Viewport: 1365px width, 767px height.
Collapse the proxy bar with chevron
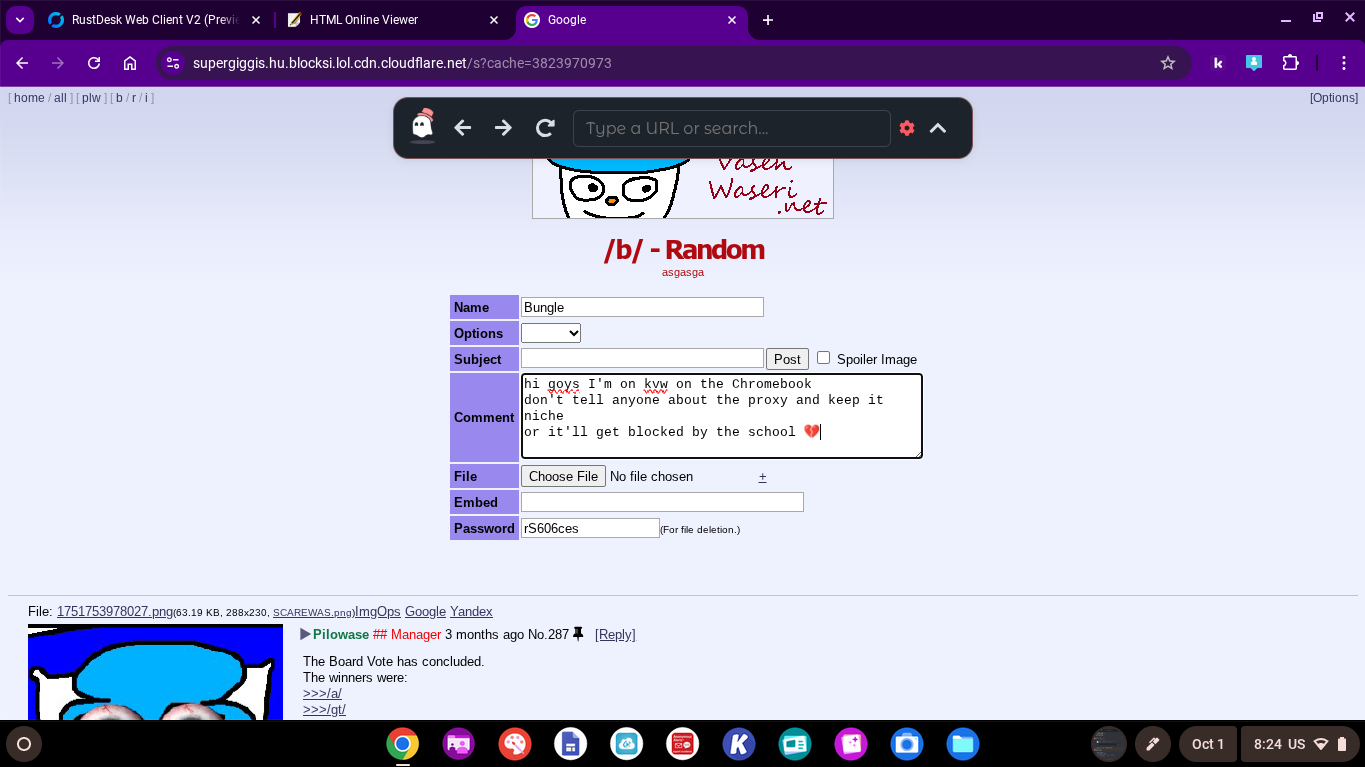[x=938, y=128]
